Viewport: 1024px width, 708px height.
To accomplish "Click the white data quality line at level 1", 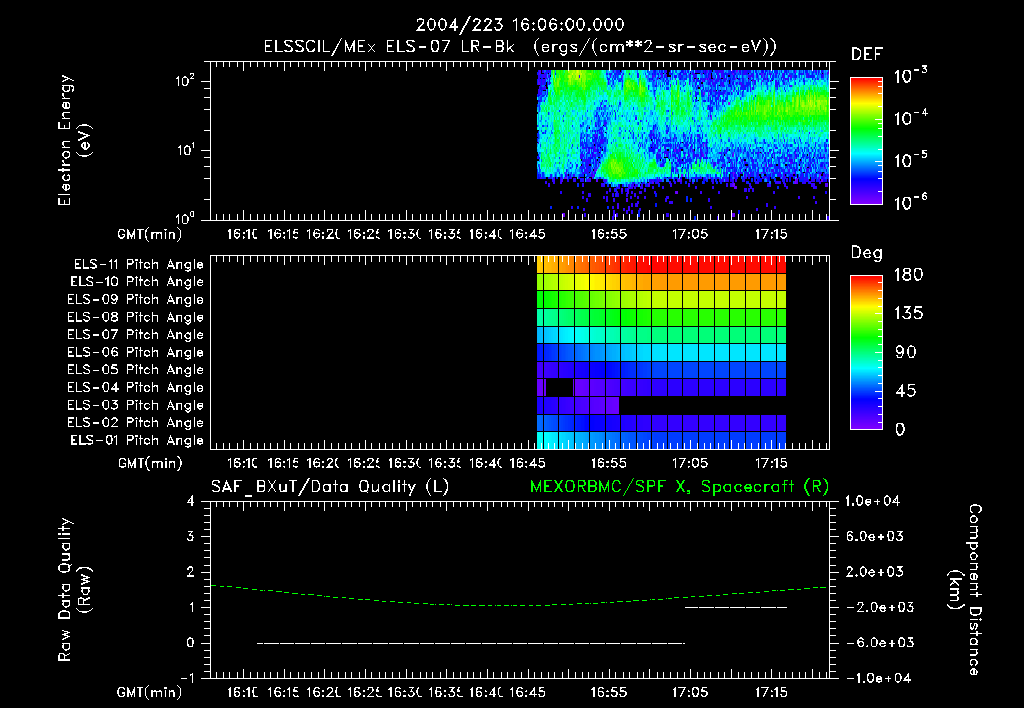I will click(736, 607).
